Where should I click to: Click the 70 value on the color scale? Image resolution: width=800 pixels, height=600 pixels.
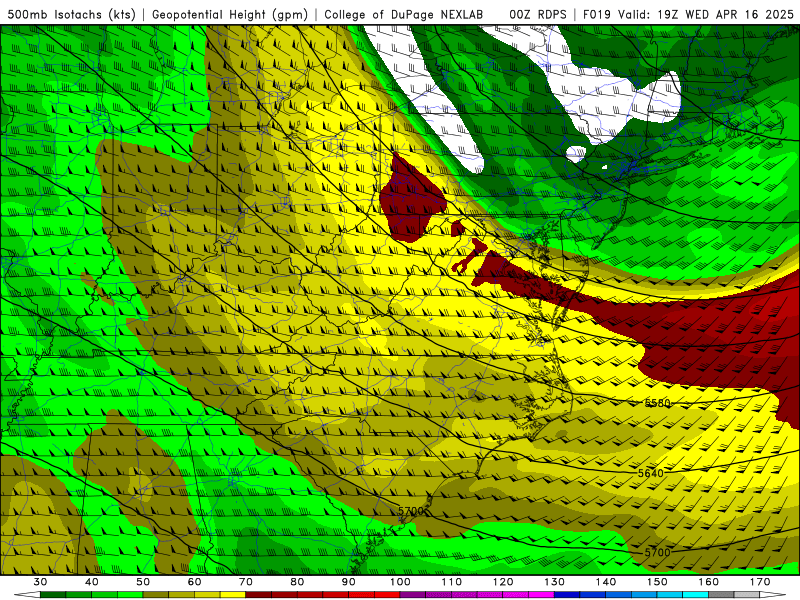pyautogui.click(x=246, y=582)
